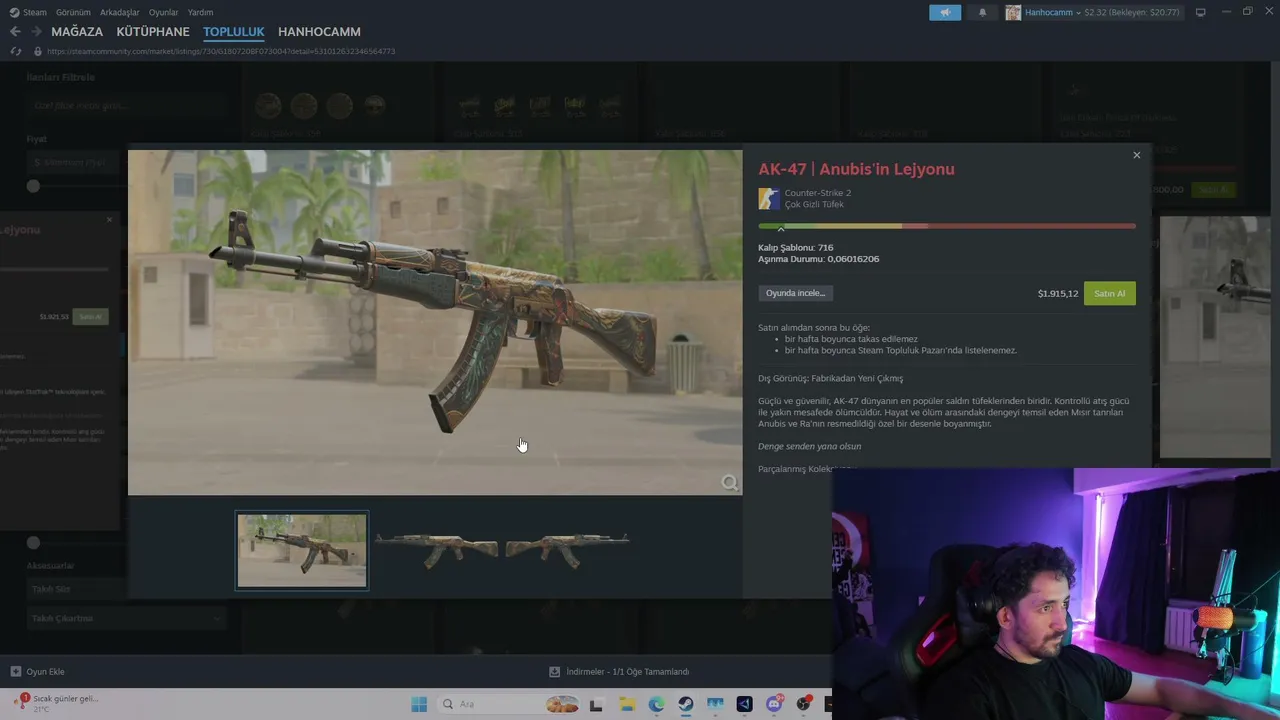The height and width of the screenshot is (720, 1280).
Task: Click the Hanhocamm profile avatar
Action: (1013, 12)
